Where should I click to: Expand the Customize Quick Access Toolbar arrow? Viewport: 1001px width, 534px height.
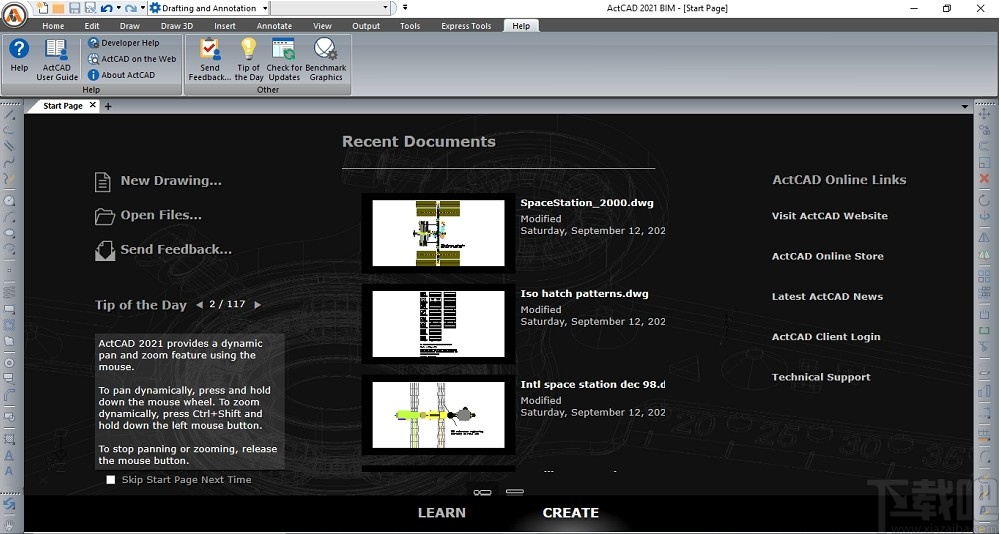point(404,8)
